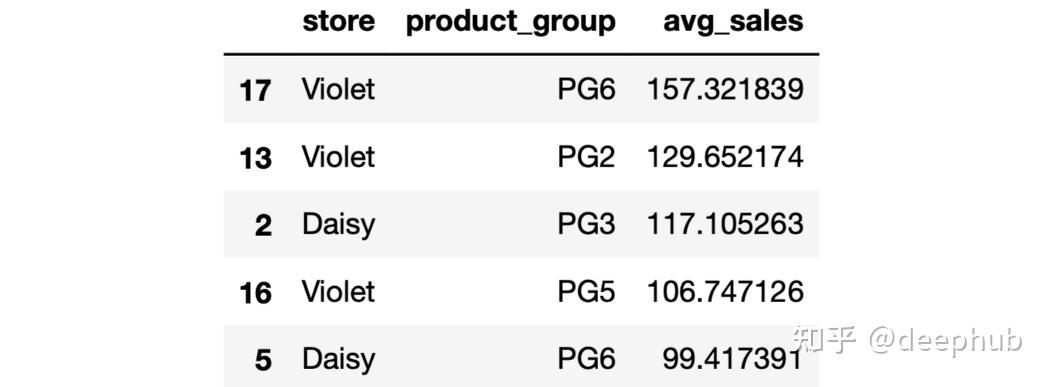
Task: Click the value 117.105263
Action: [725, 224]
